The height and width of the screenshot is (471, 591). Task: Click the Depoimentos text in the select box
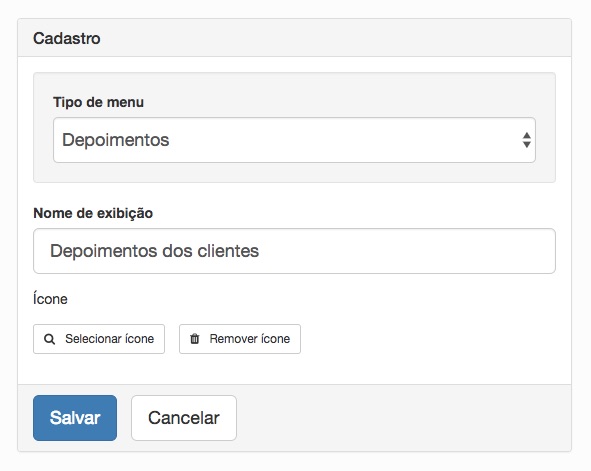pos(116,140)
